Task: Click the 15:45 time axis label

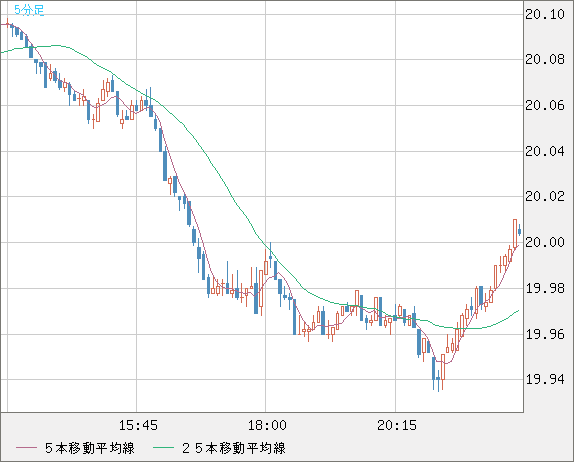Action: 138,425
